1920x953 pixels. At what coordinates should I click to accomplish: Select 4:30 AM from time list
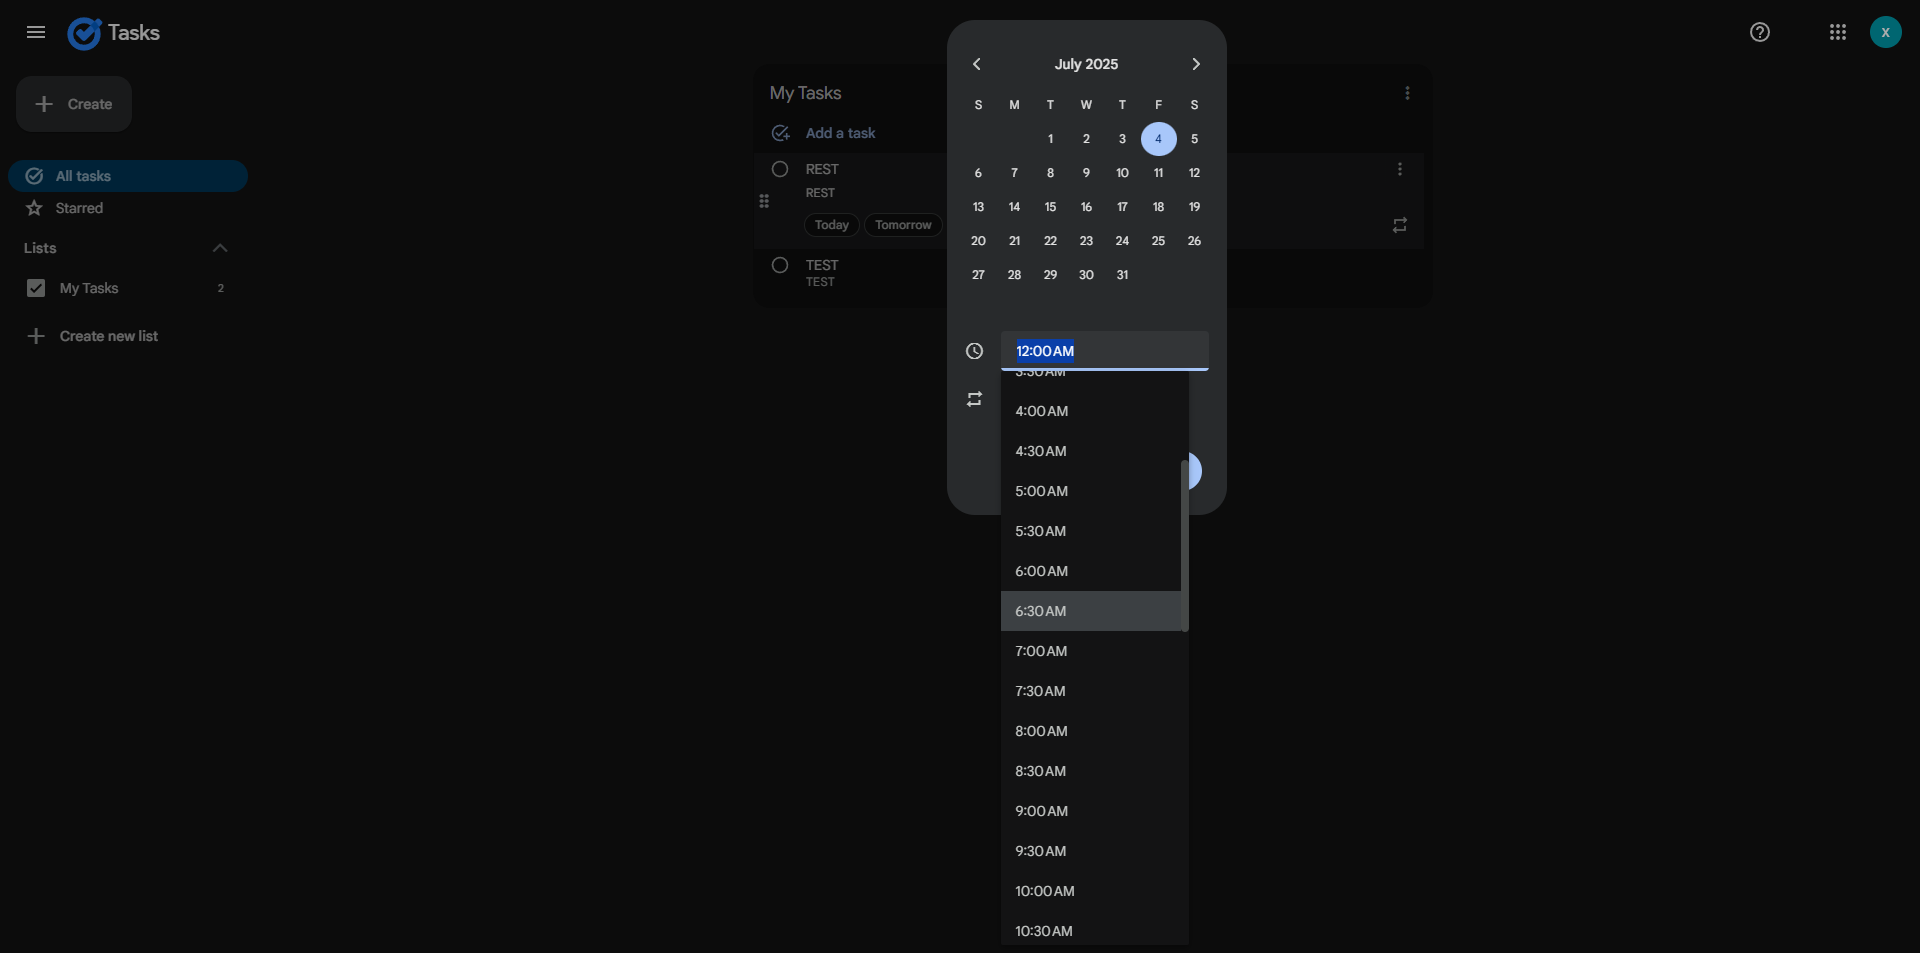pyautogui.click(x=1091, y=451)
